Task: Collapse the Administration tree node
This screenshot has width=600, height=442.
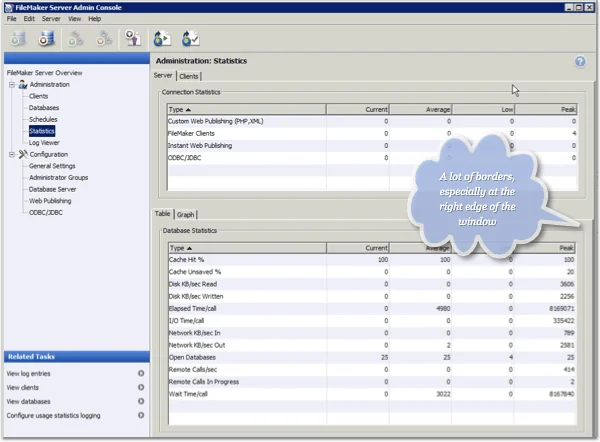Action: pos(12,85)
